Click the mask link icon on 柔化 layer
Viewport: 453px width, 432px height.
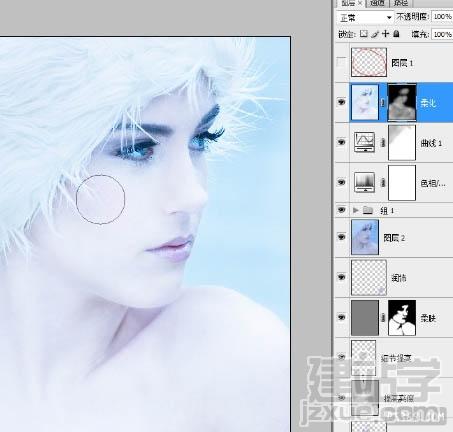coord(383,102)
